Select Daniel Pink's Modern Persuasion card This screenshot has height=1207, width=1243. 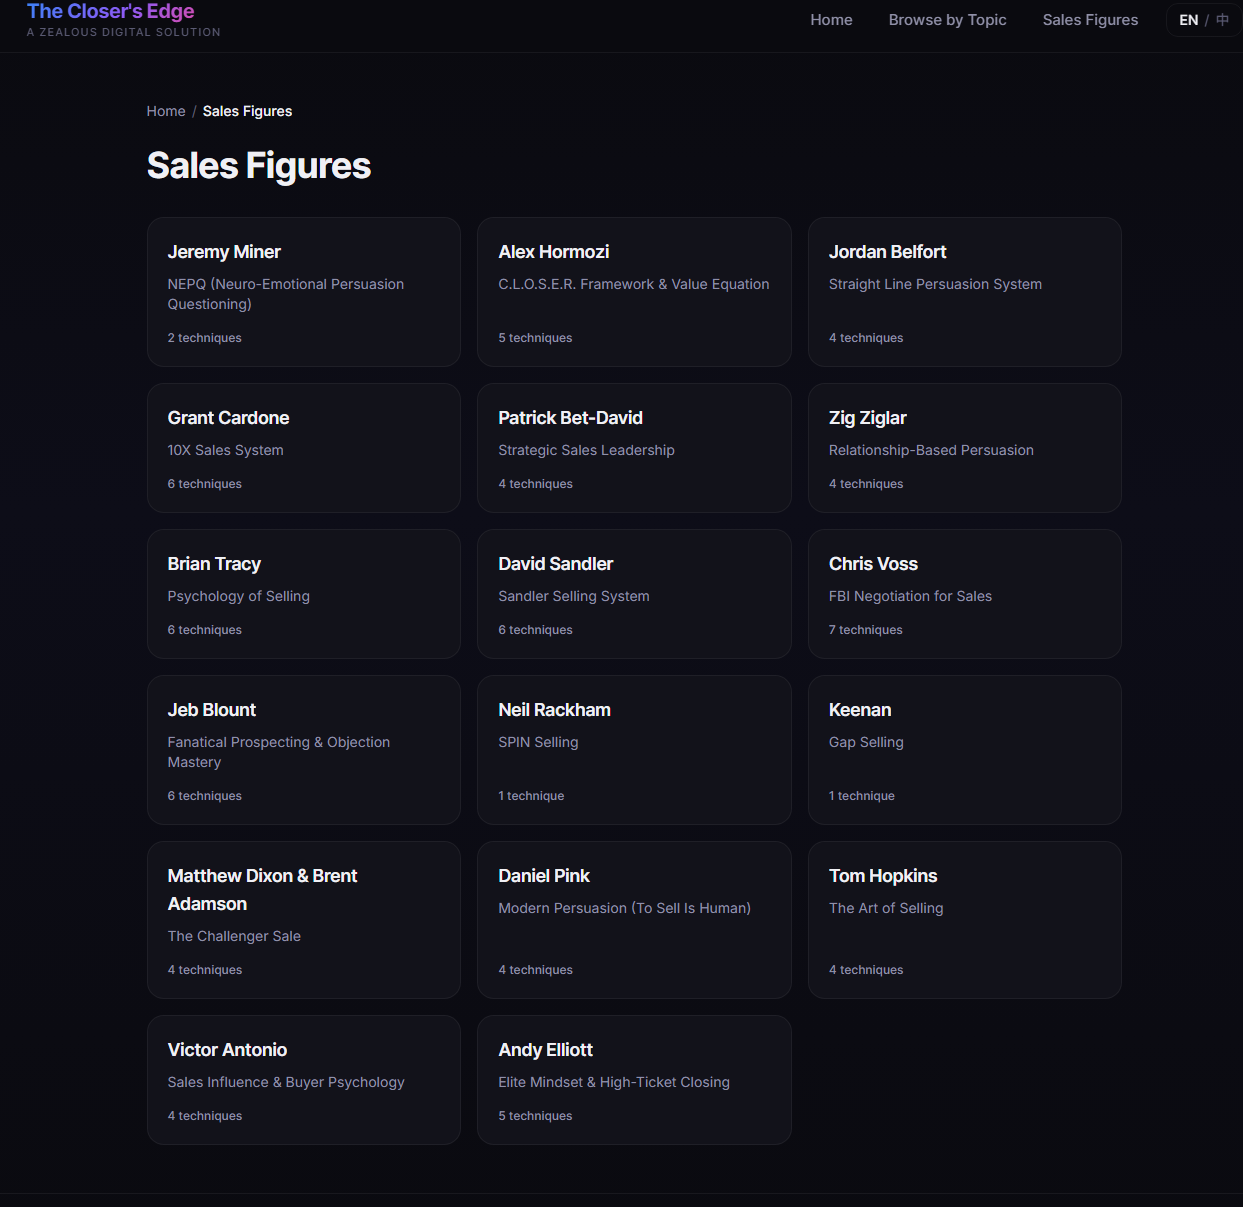pos(633,919)
